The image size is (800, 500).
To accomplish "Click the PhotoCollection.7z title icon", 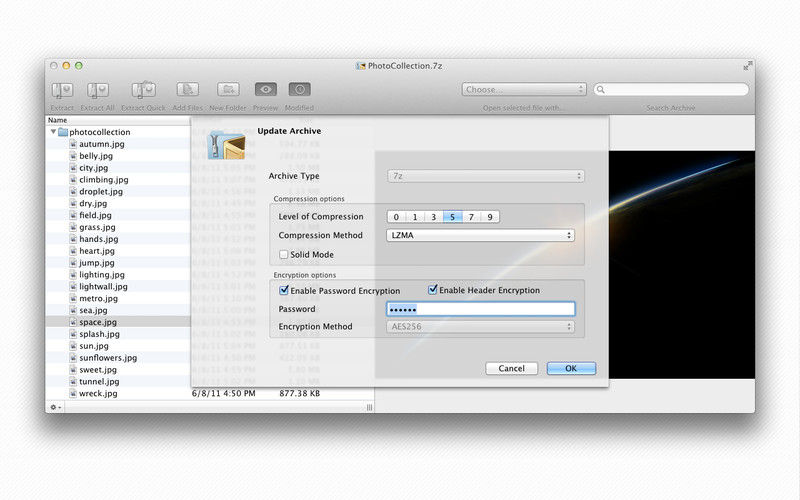I will (x=361, y=66).
